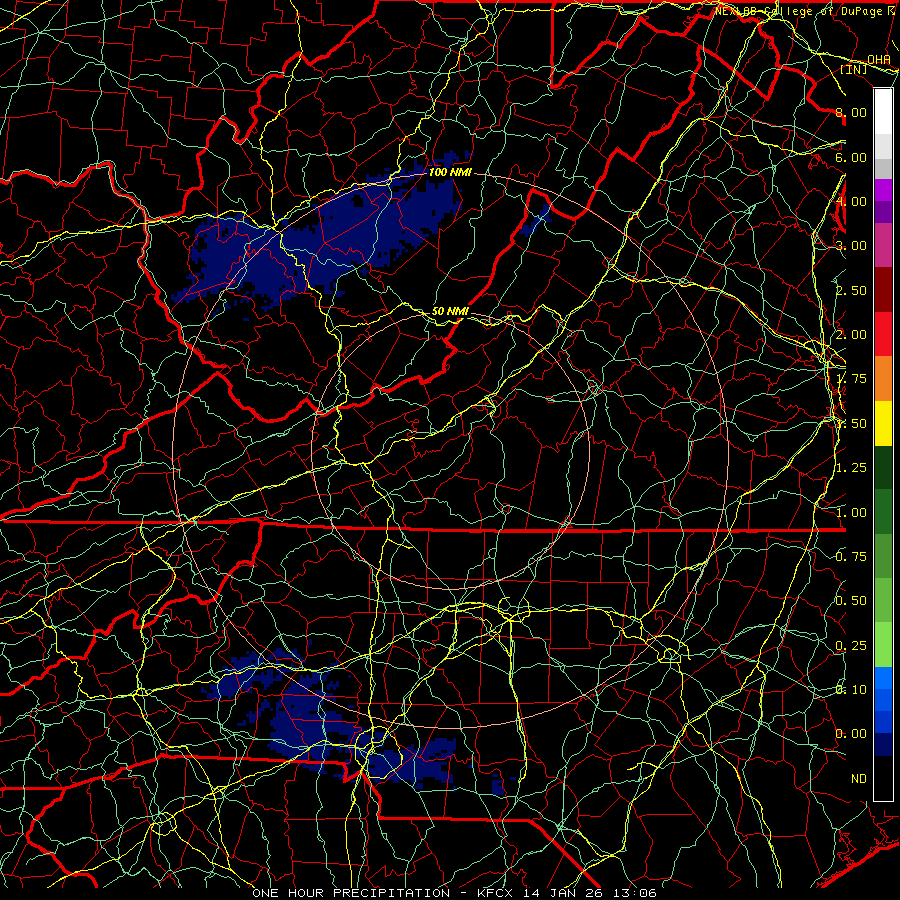This screenshot has width=900, height=900.
Task: Click the 0.75 scale label
Action: coord(851,557)
